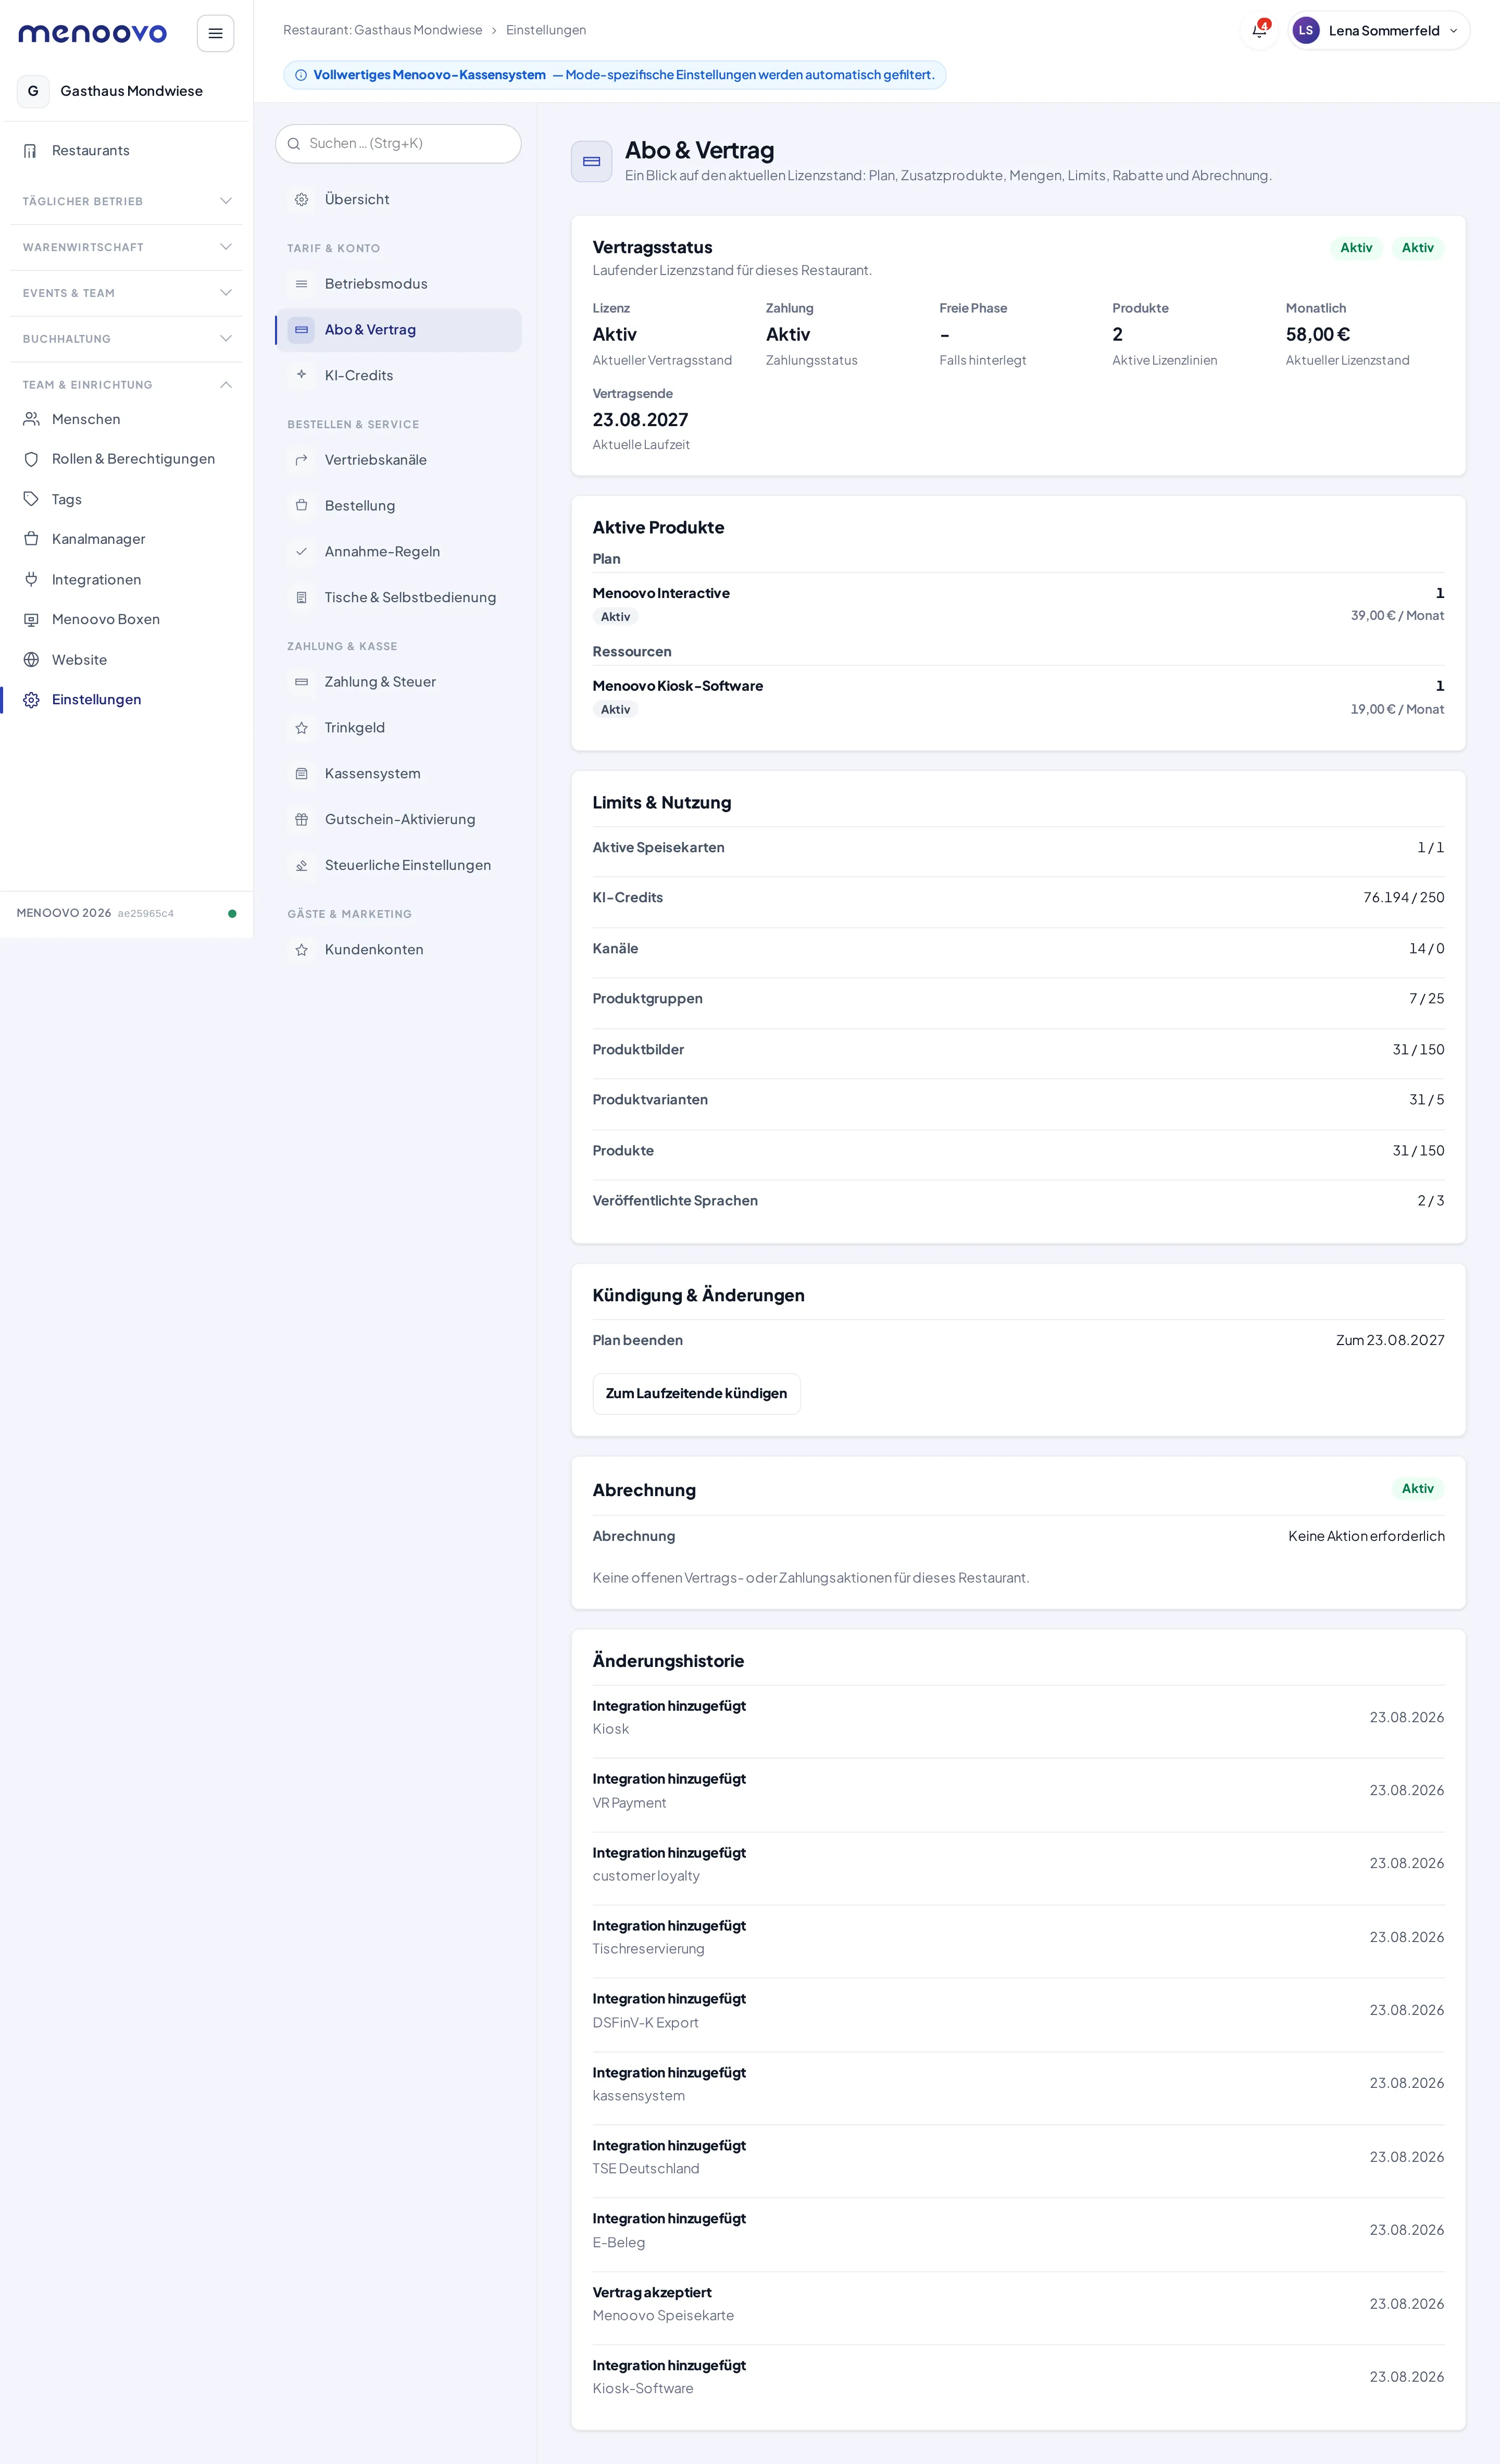The image size is (1500, 2464).
Task: Open Restaurants in the left sidebar
Action: click(x=126, y=150)
